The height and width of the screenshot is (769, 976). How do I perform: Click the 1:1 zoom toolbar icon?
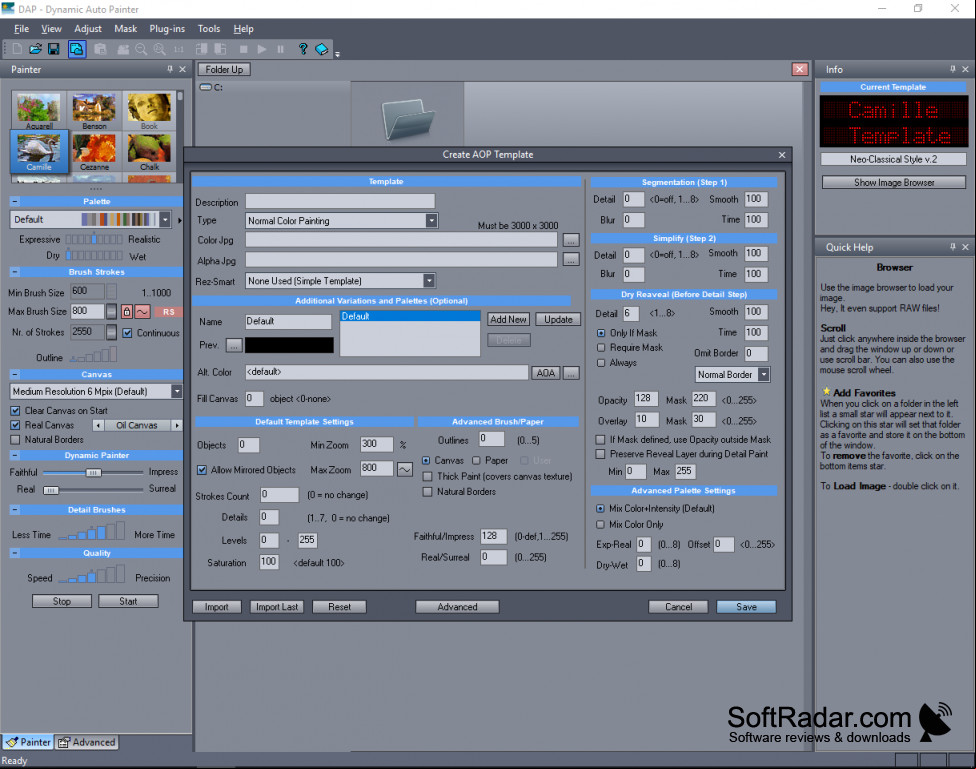coord(179,49)
